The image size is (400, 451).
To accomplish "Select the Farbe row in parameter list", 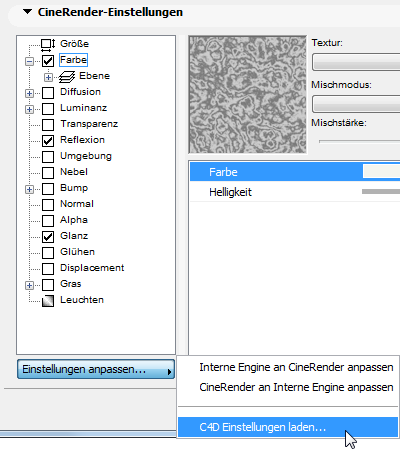I will 295,172.
